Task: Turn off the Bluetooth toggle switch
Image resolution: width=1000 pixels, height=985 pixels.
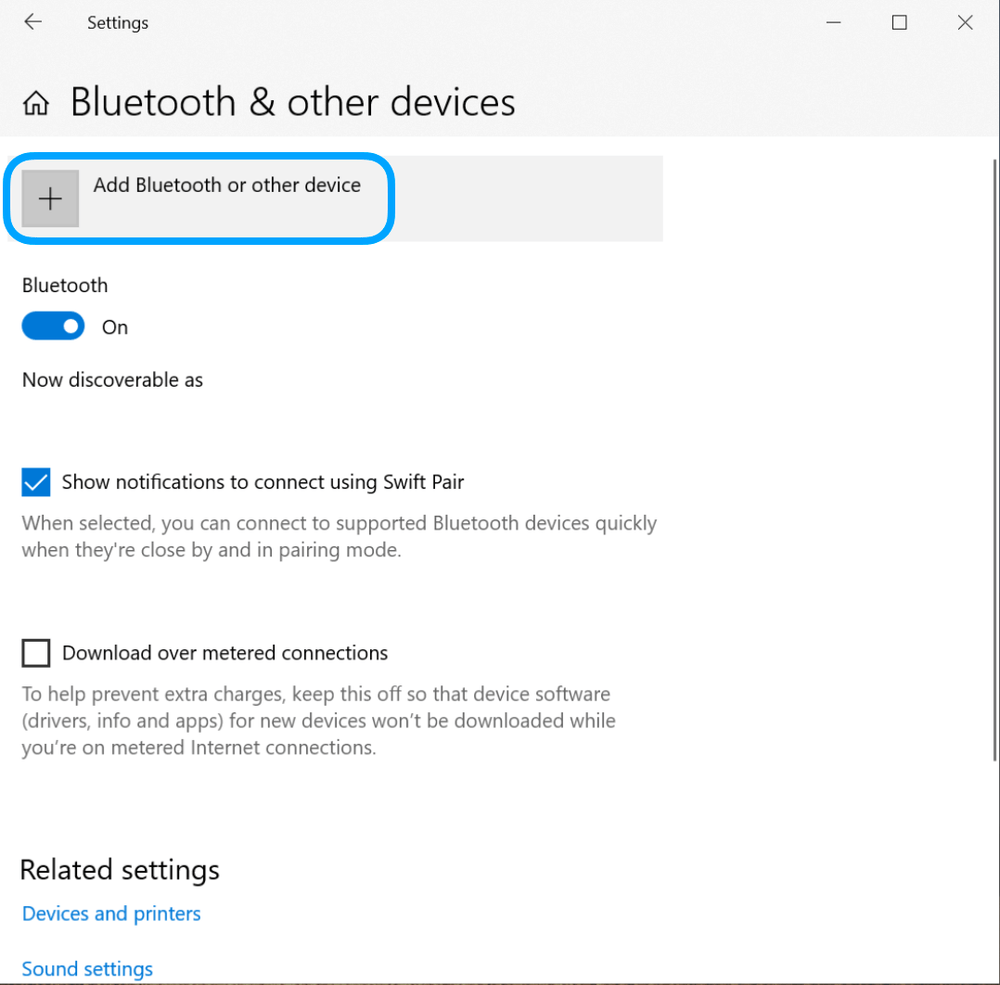Action: [53, 327]
